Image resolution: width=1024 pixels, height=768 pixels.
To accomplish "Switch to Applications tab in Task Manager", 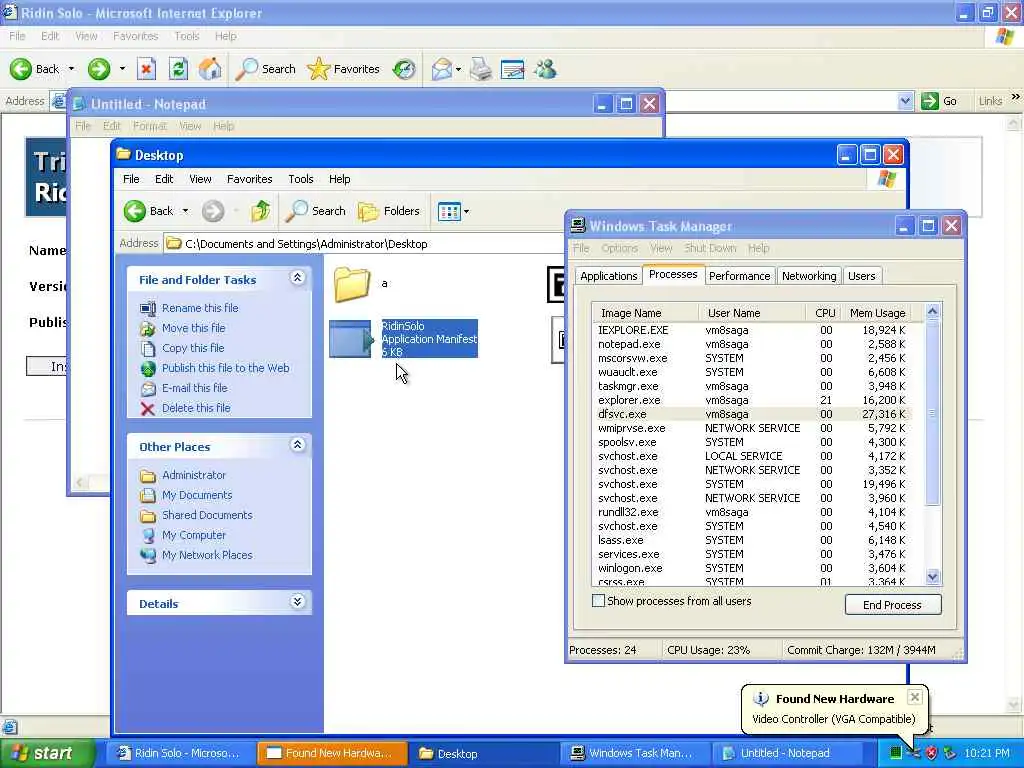I will 608,276.
